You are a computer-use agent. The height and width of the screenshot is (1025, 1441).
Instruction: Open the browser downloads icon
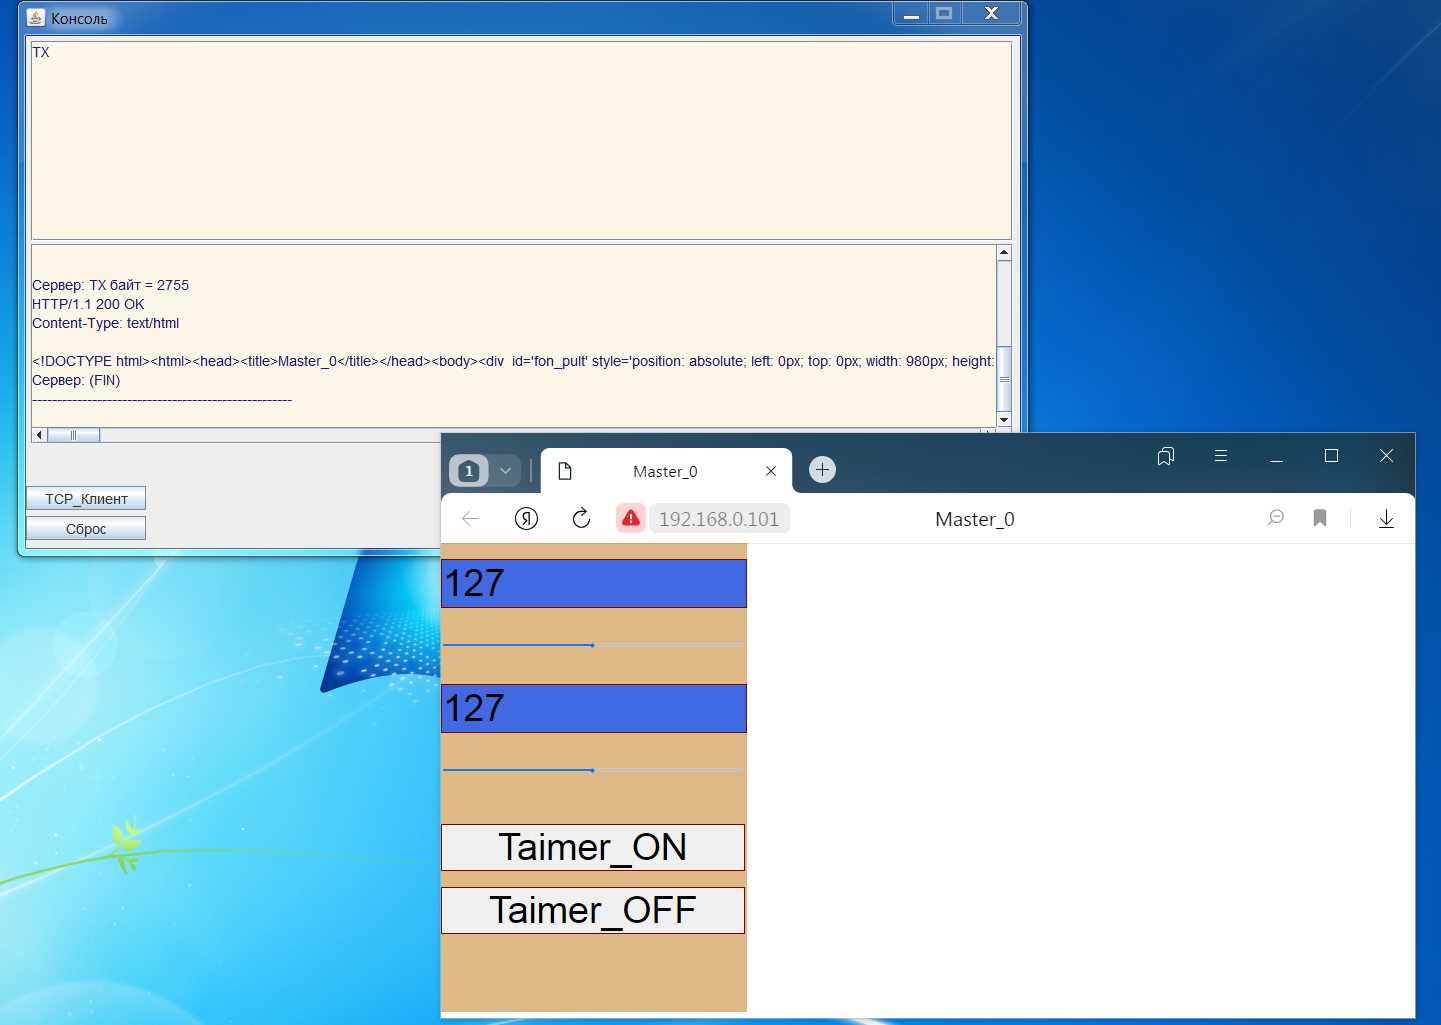1386,518
